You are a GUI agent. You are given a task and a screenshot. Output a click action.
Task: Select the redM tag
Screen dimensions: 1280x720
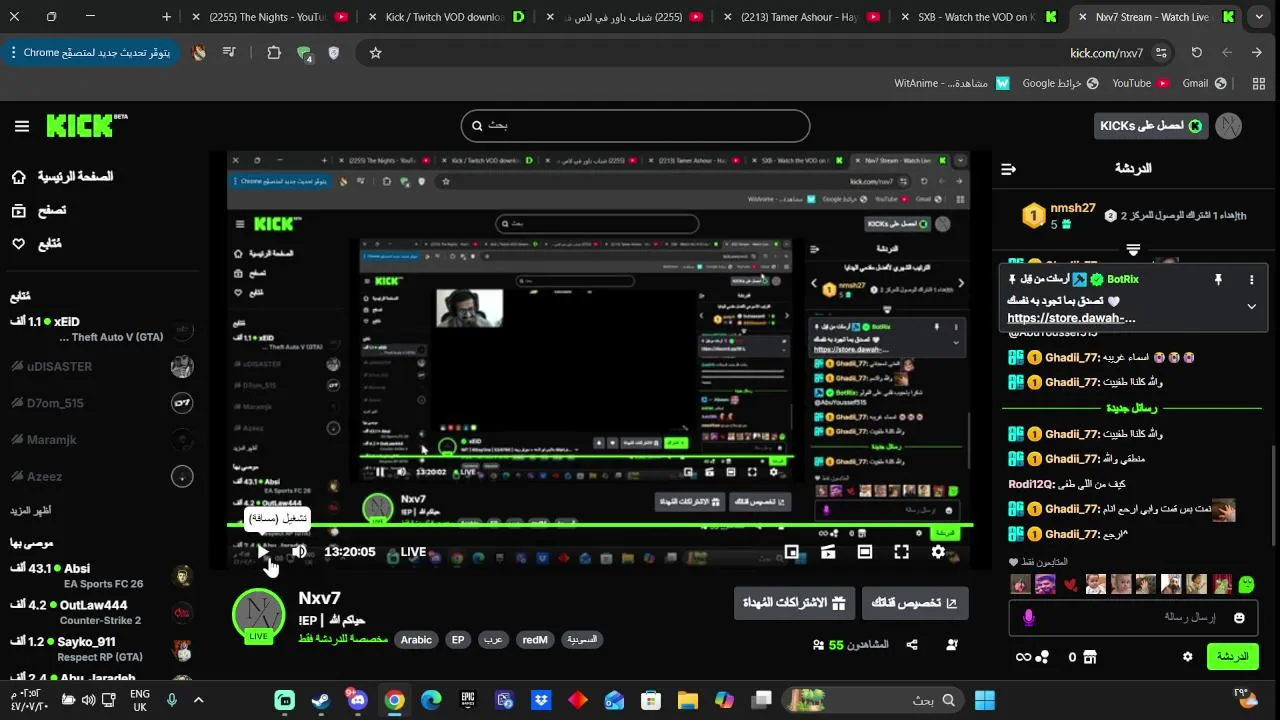click(x=535, y=640)
